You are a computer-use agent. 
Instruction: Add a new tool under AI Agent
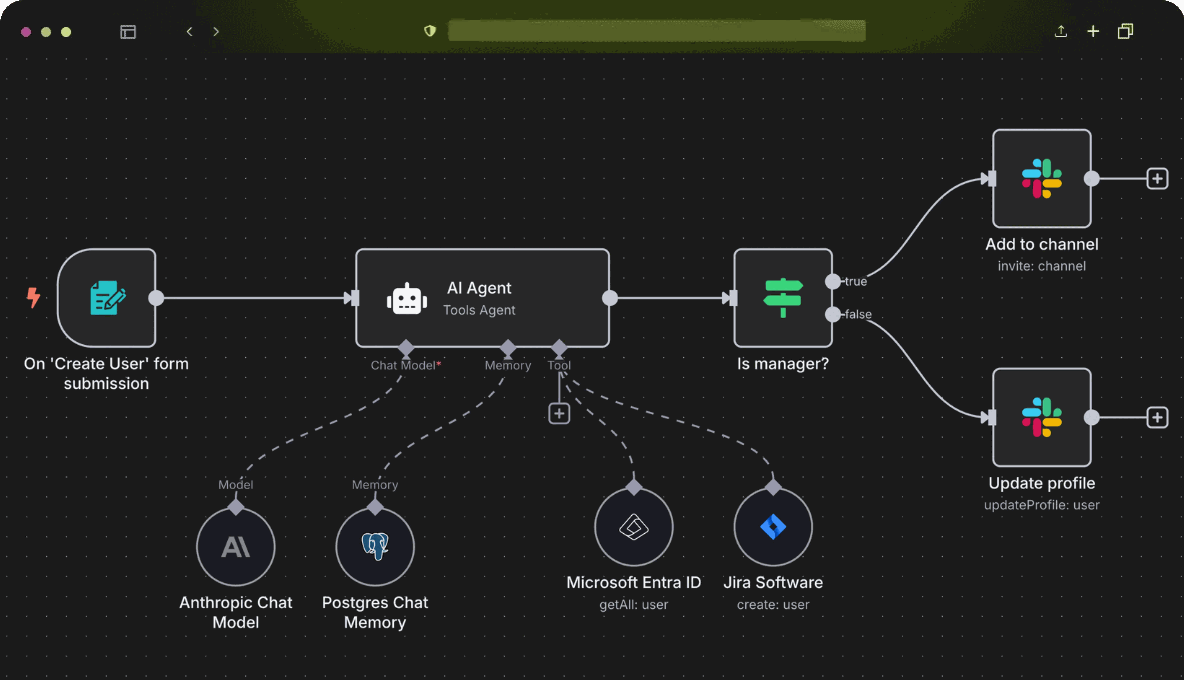559,413
